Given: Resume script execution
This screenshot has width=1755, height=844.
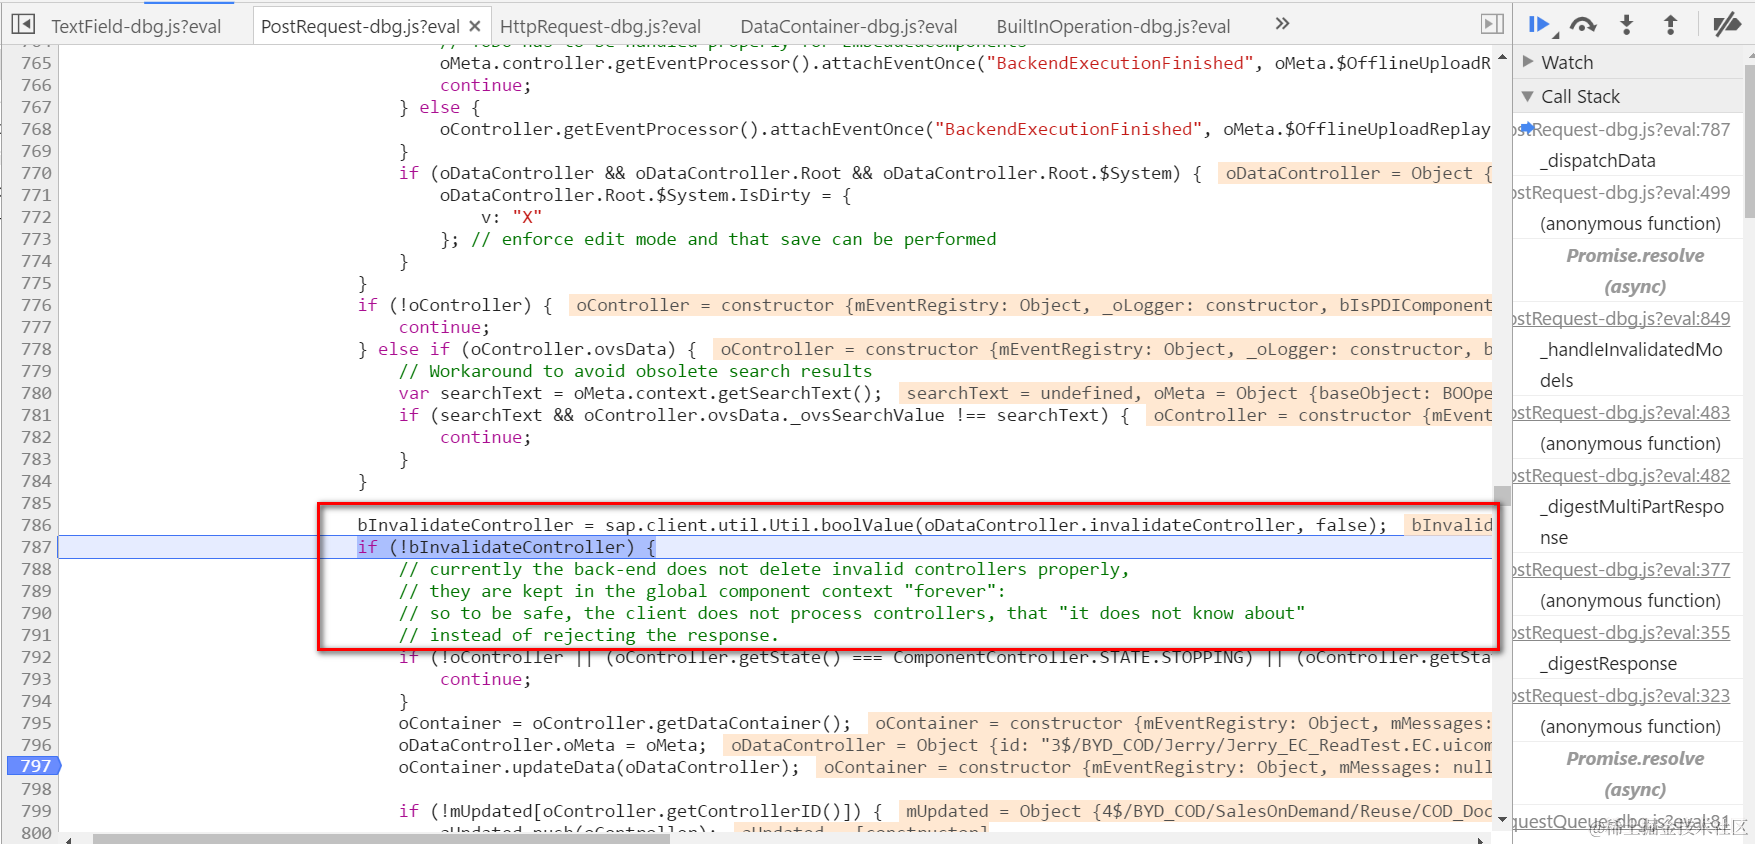Looking at the screenshot, I should pyautogui.click(x=1538, y=24).
